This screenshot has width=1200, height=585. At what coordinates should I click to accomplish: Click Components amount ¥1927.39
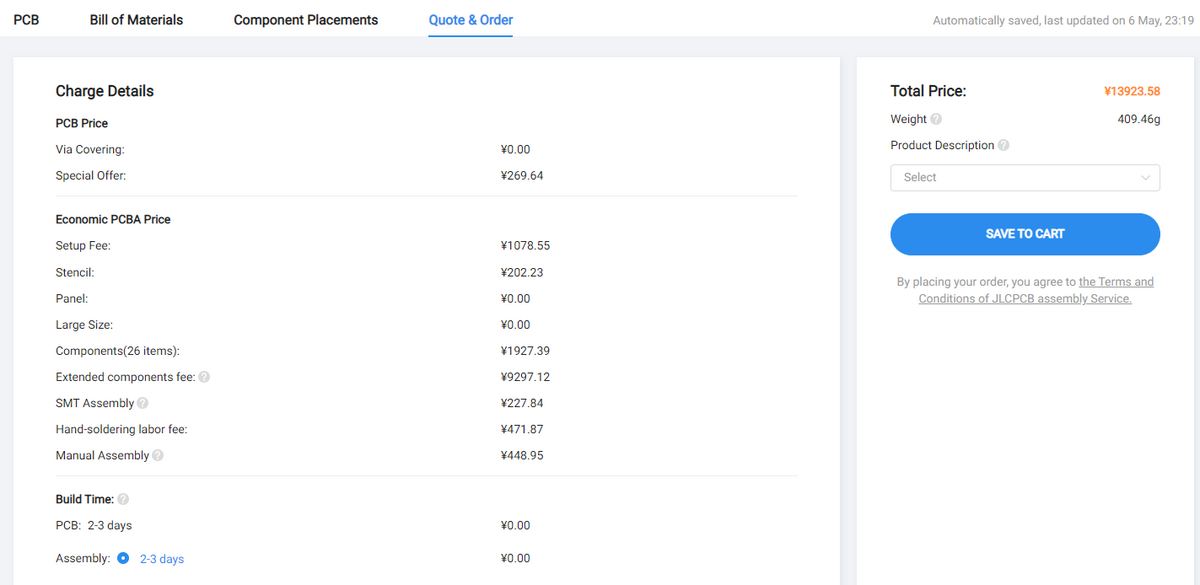(x=525, y=351)
